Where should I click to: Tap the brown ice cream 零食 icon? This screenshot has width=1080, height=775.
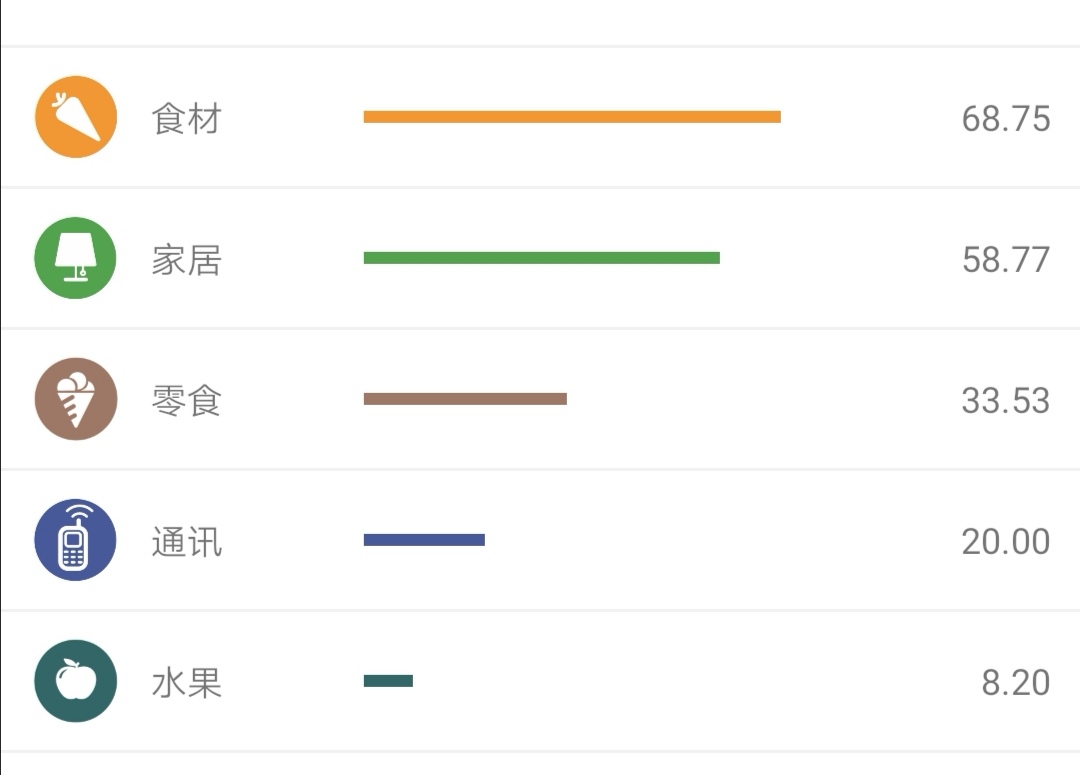(x=76, y=399)
